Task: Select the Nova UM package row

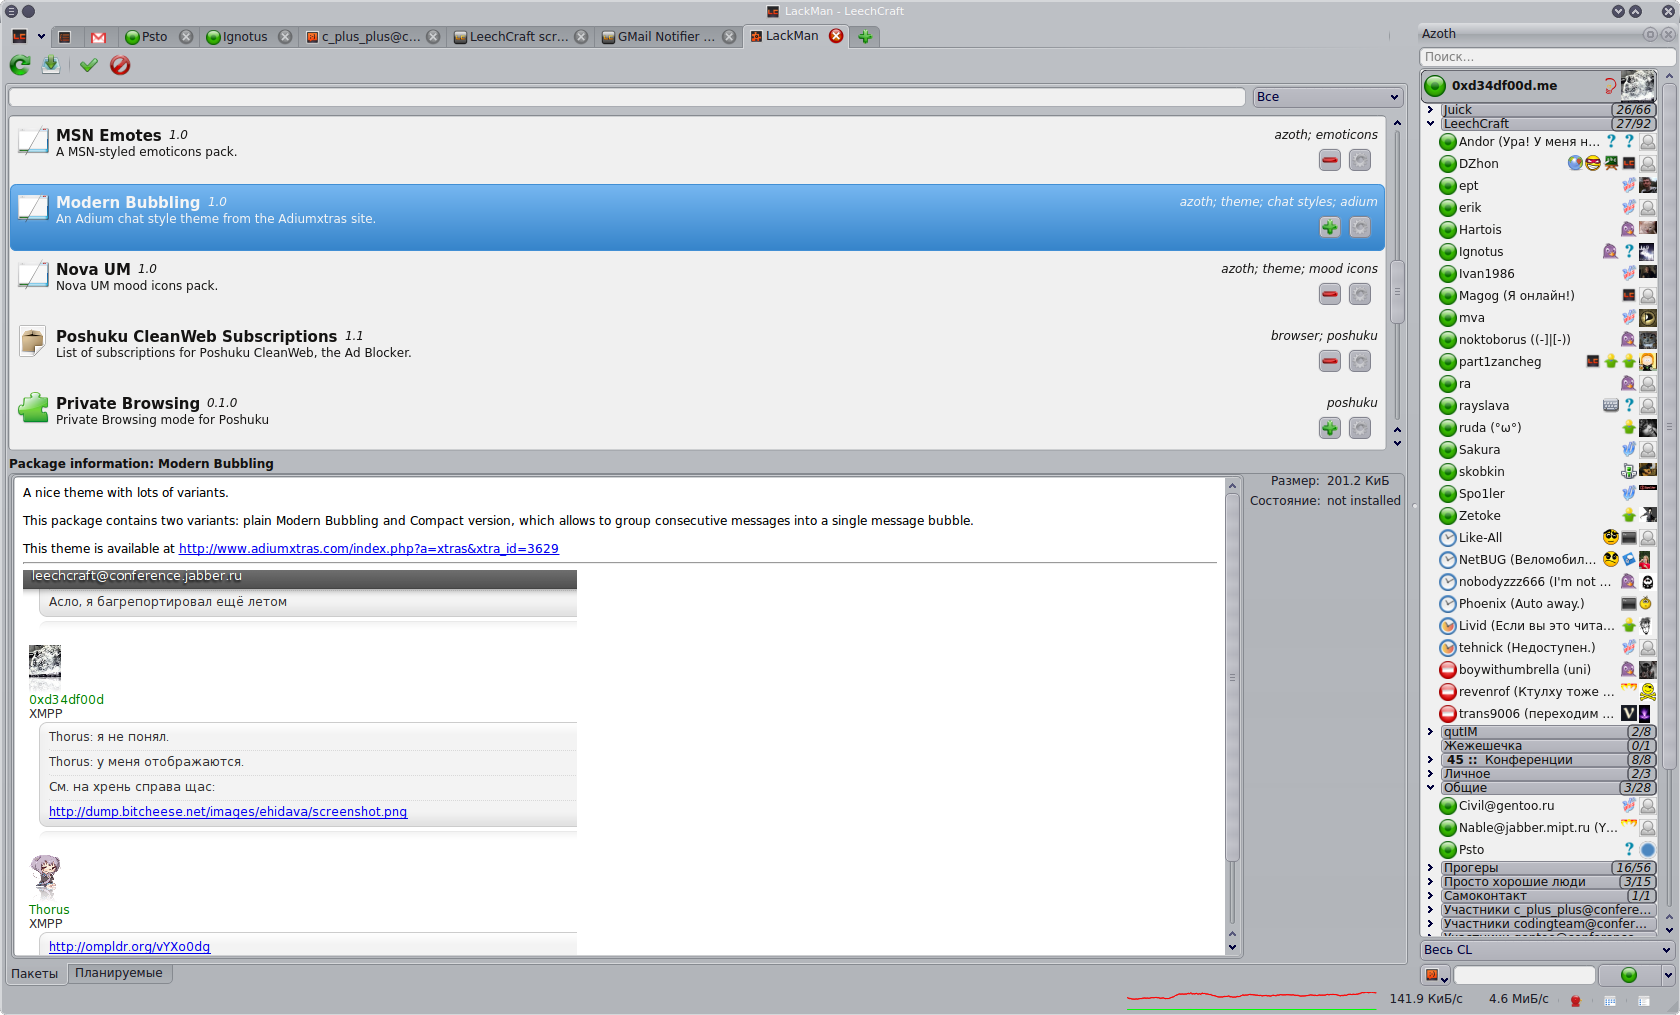Action: (697, 284)
